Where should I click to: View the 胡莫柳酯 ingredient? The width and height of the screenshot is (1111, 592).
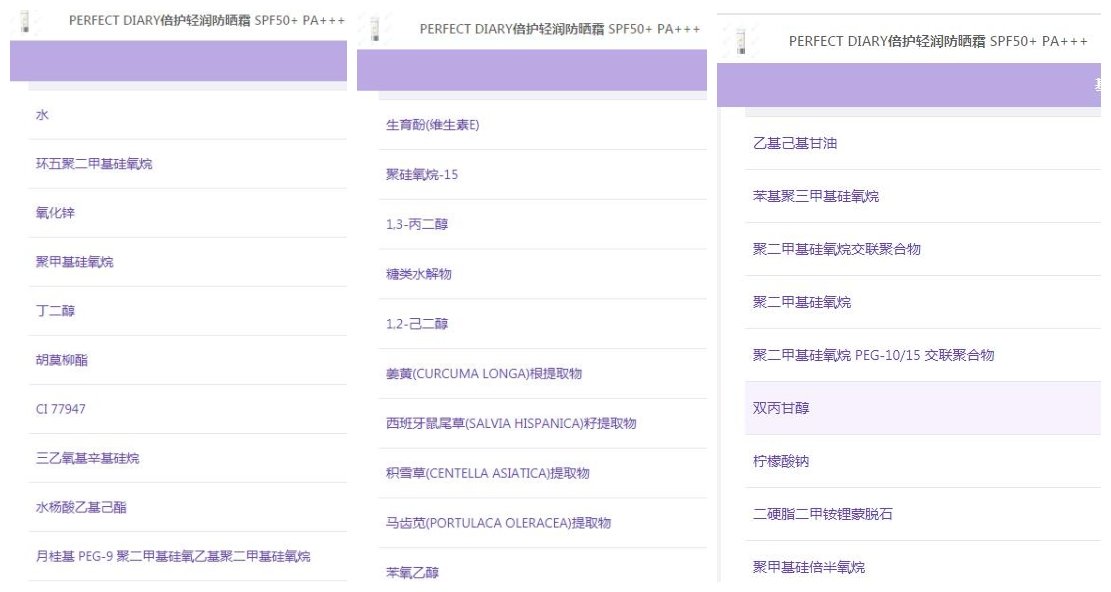click(x=62, y=360)
